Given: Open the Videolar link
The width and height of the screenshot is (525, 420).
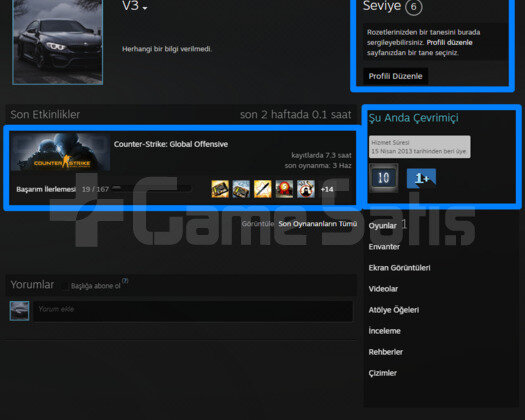Looking at the screenshot, I should [383, 289].
